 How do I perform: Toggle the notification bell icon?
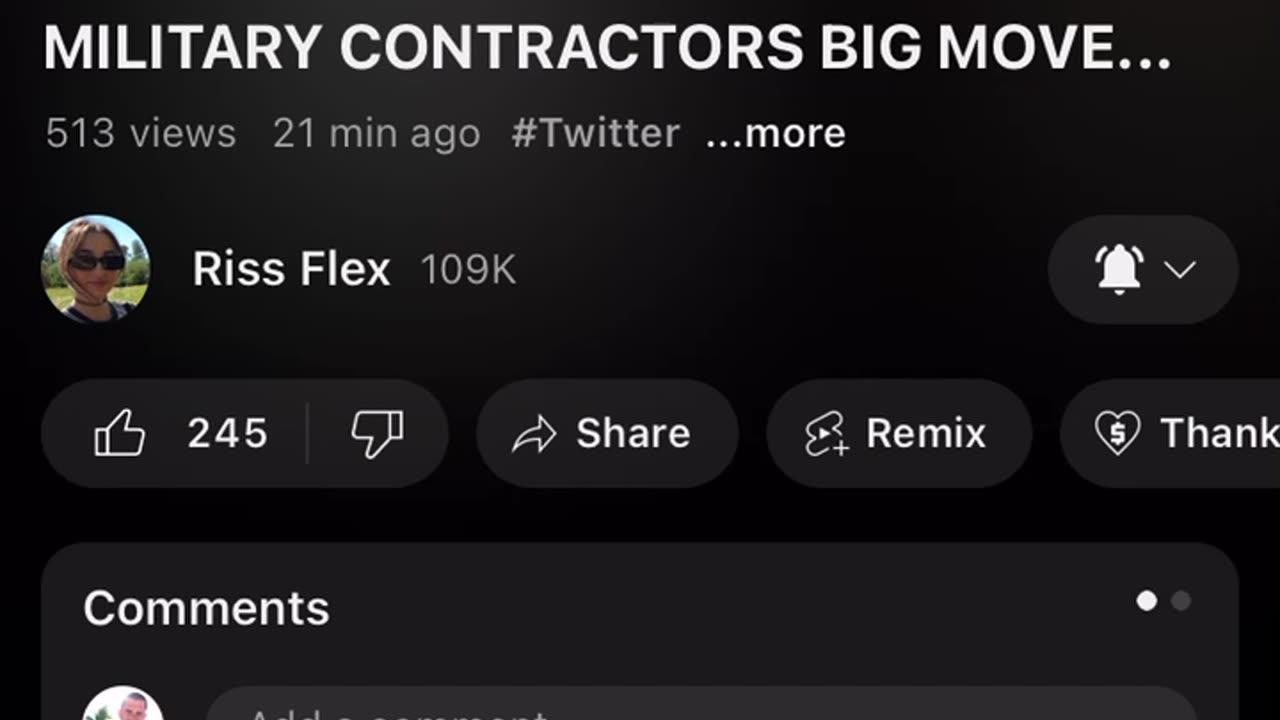tap(1119, 269)
